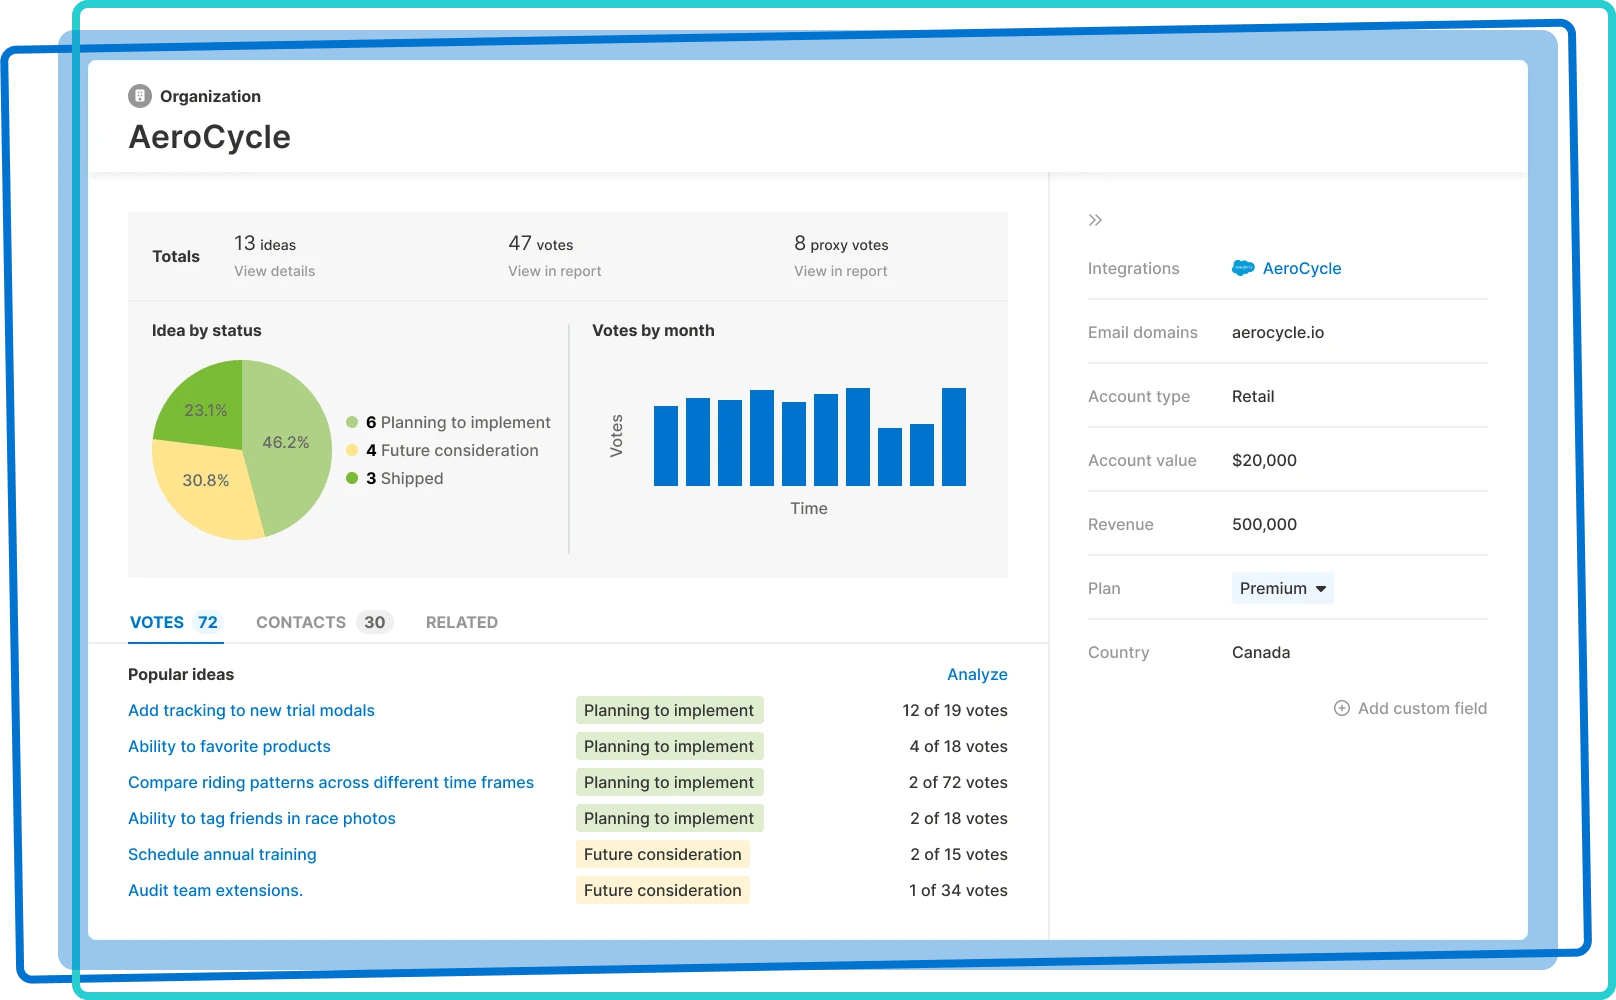Click the 30 count badge on Contacts tab
This screenshot has width=1616, height=1000.
coord(374,622)
